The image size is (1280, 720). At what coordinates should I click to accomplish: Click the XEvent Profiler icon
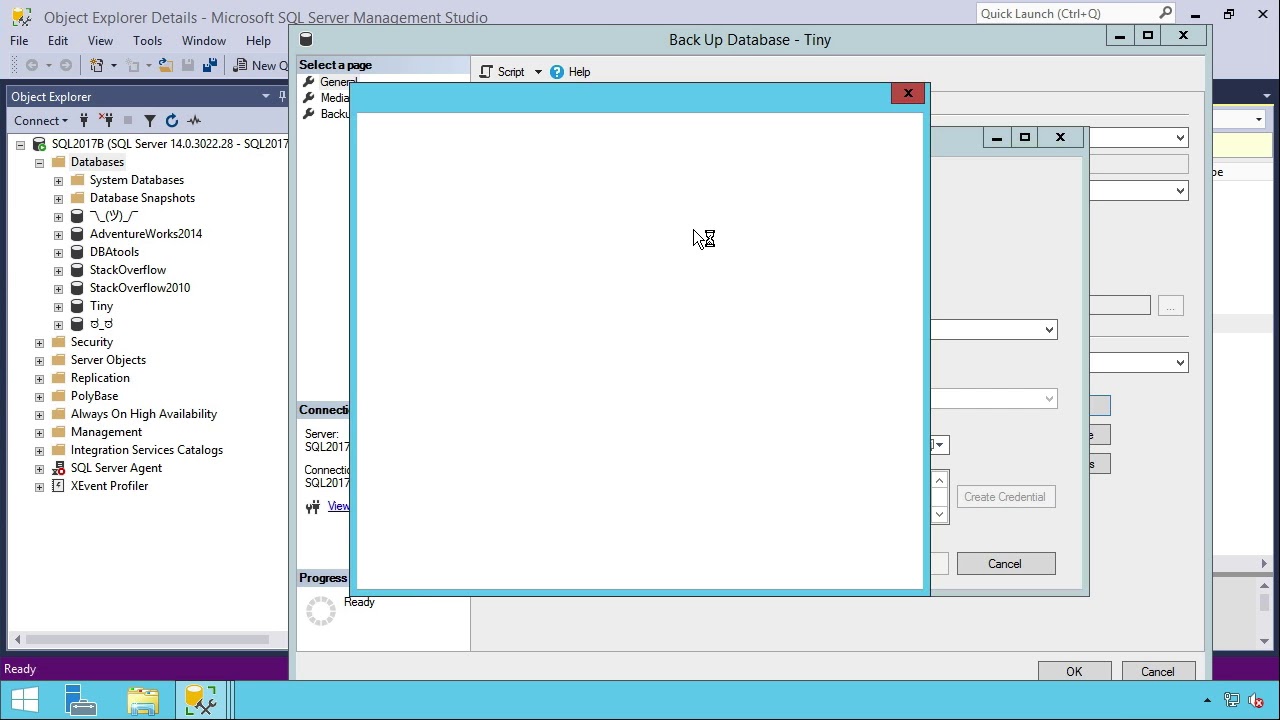[59, 486]
